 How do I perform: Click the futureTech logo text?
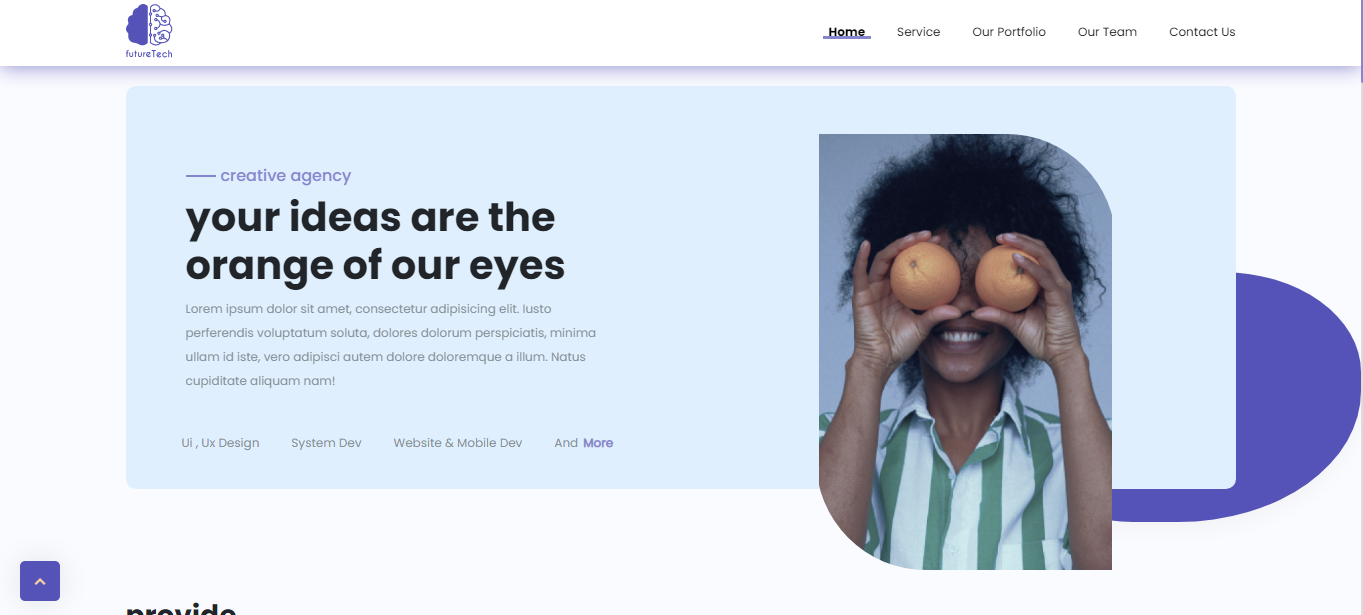tap(149, 54)
